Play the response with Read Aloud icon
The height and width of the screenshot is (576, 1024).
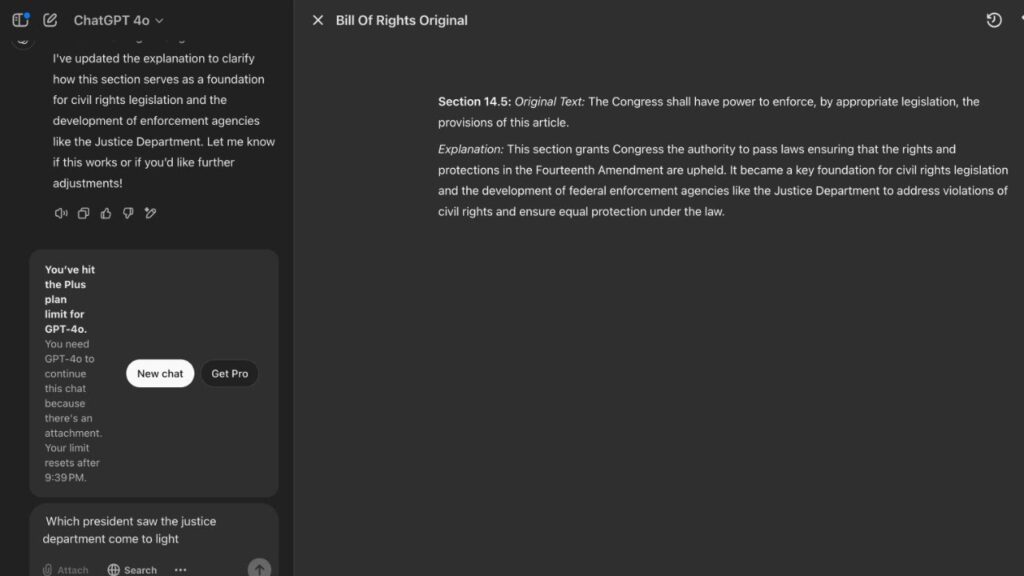pyautogui.click(x=61, y=213)
